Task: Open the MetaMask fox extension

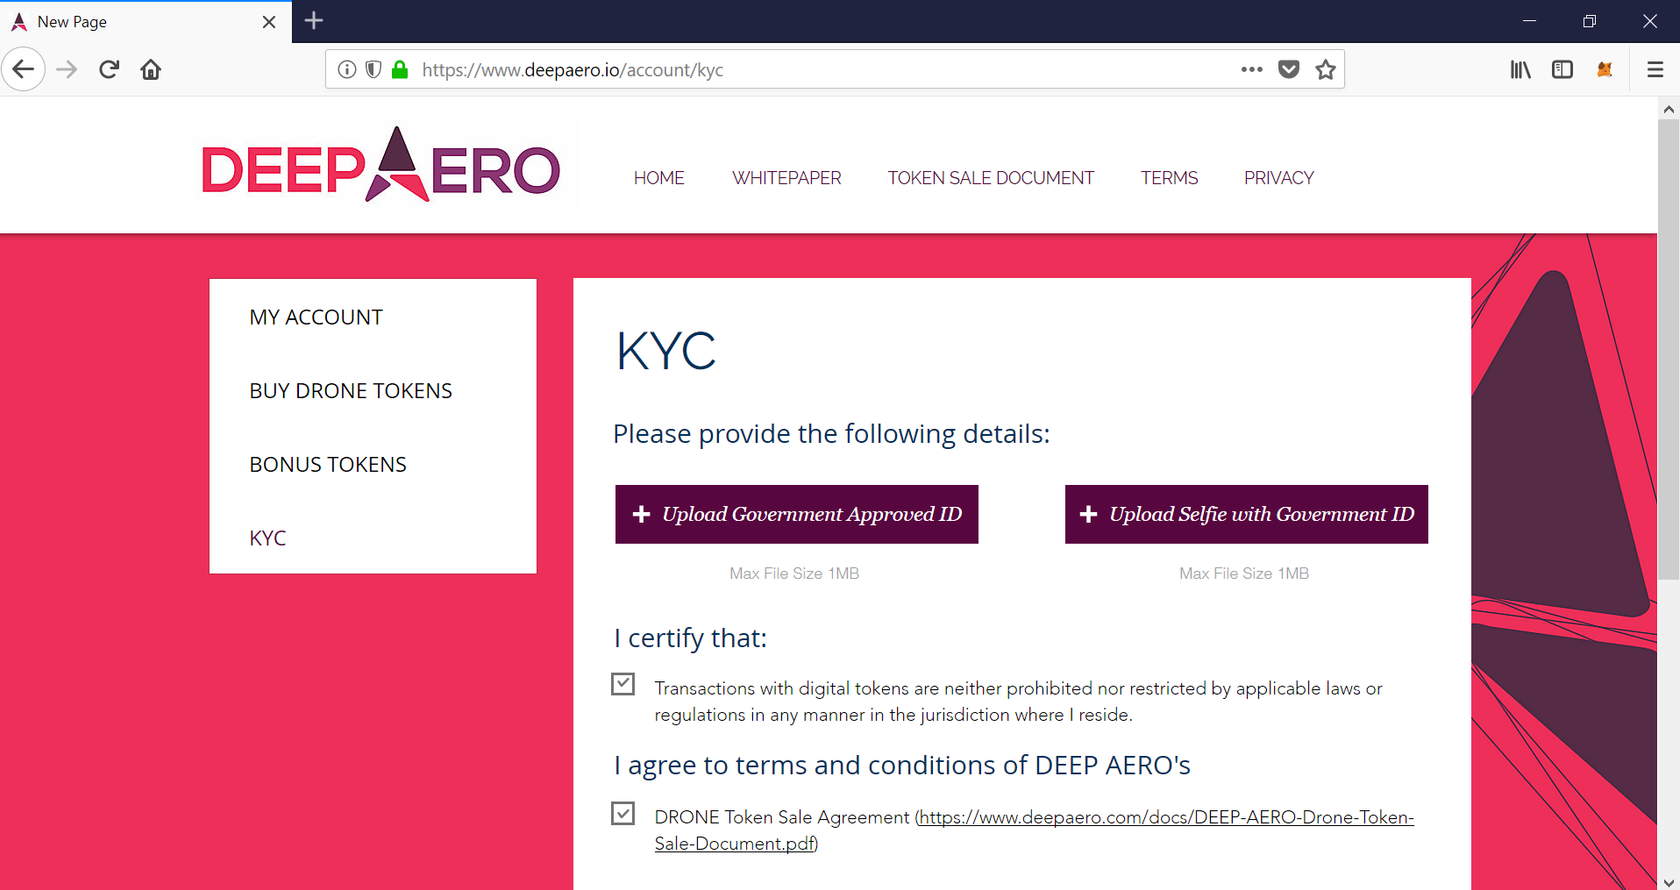Action: [x=1604, y=70]
